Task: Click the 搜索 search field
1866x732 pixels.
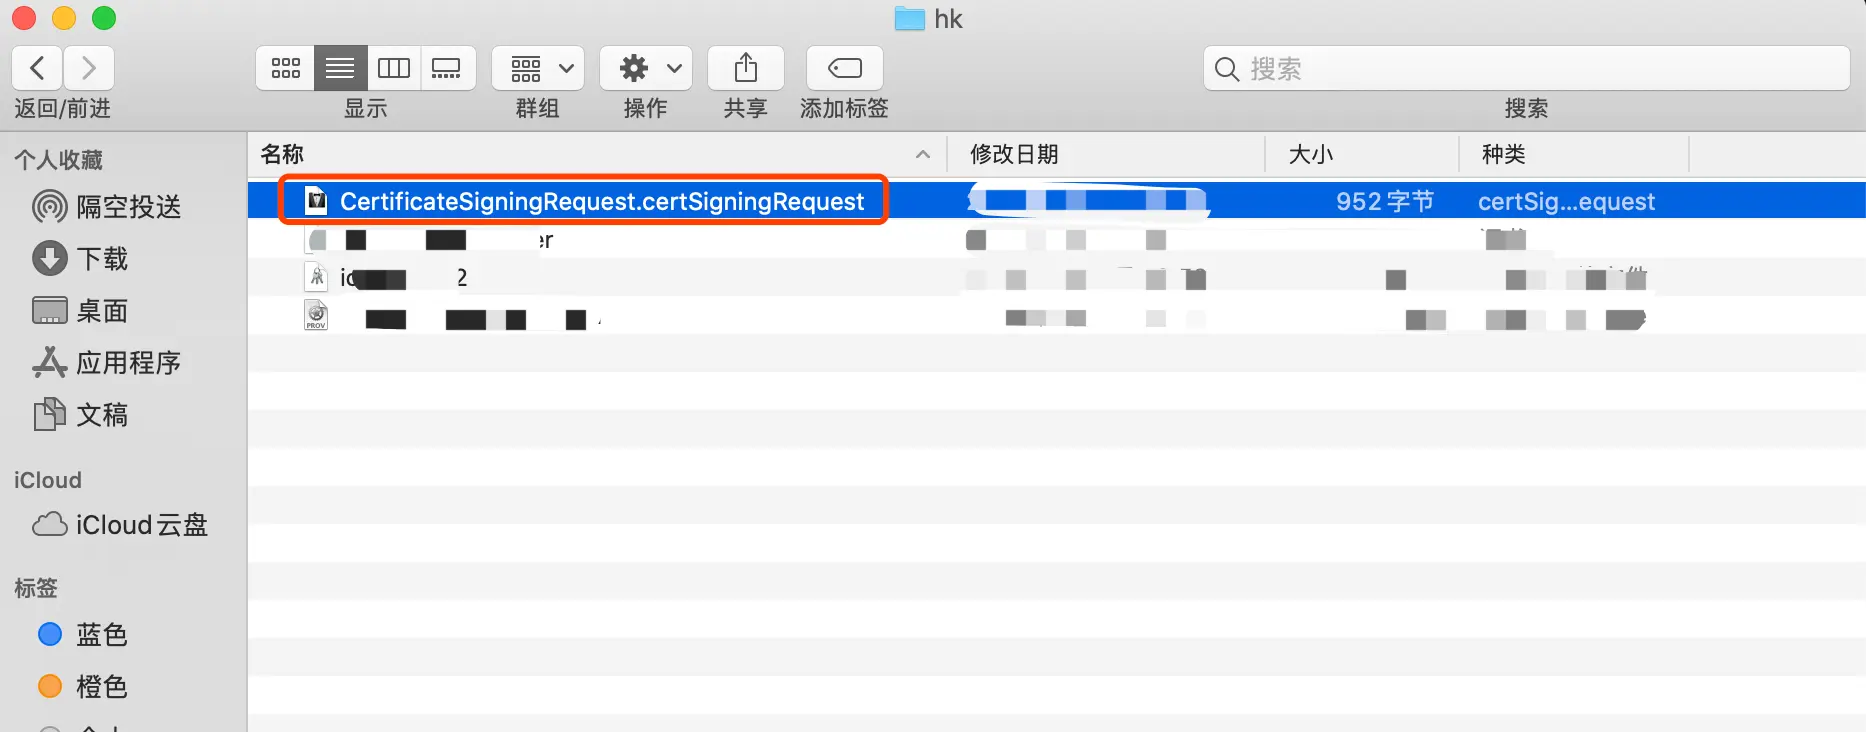Action: 1526,68
